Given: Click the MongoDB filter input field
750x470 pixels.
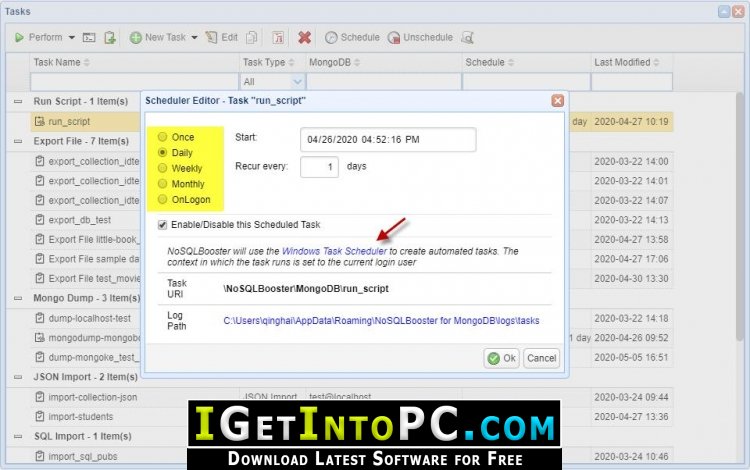Looking at the screenshot, I should (x=384, y=82).
